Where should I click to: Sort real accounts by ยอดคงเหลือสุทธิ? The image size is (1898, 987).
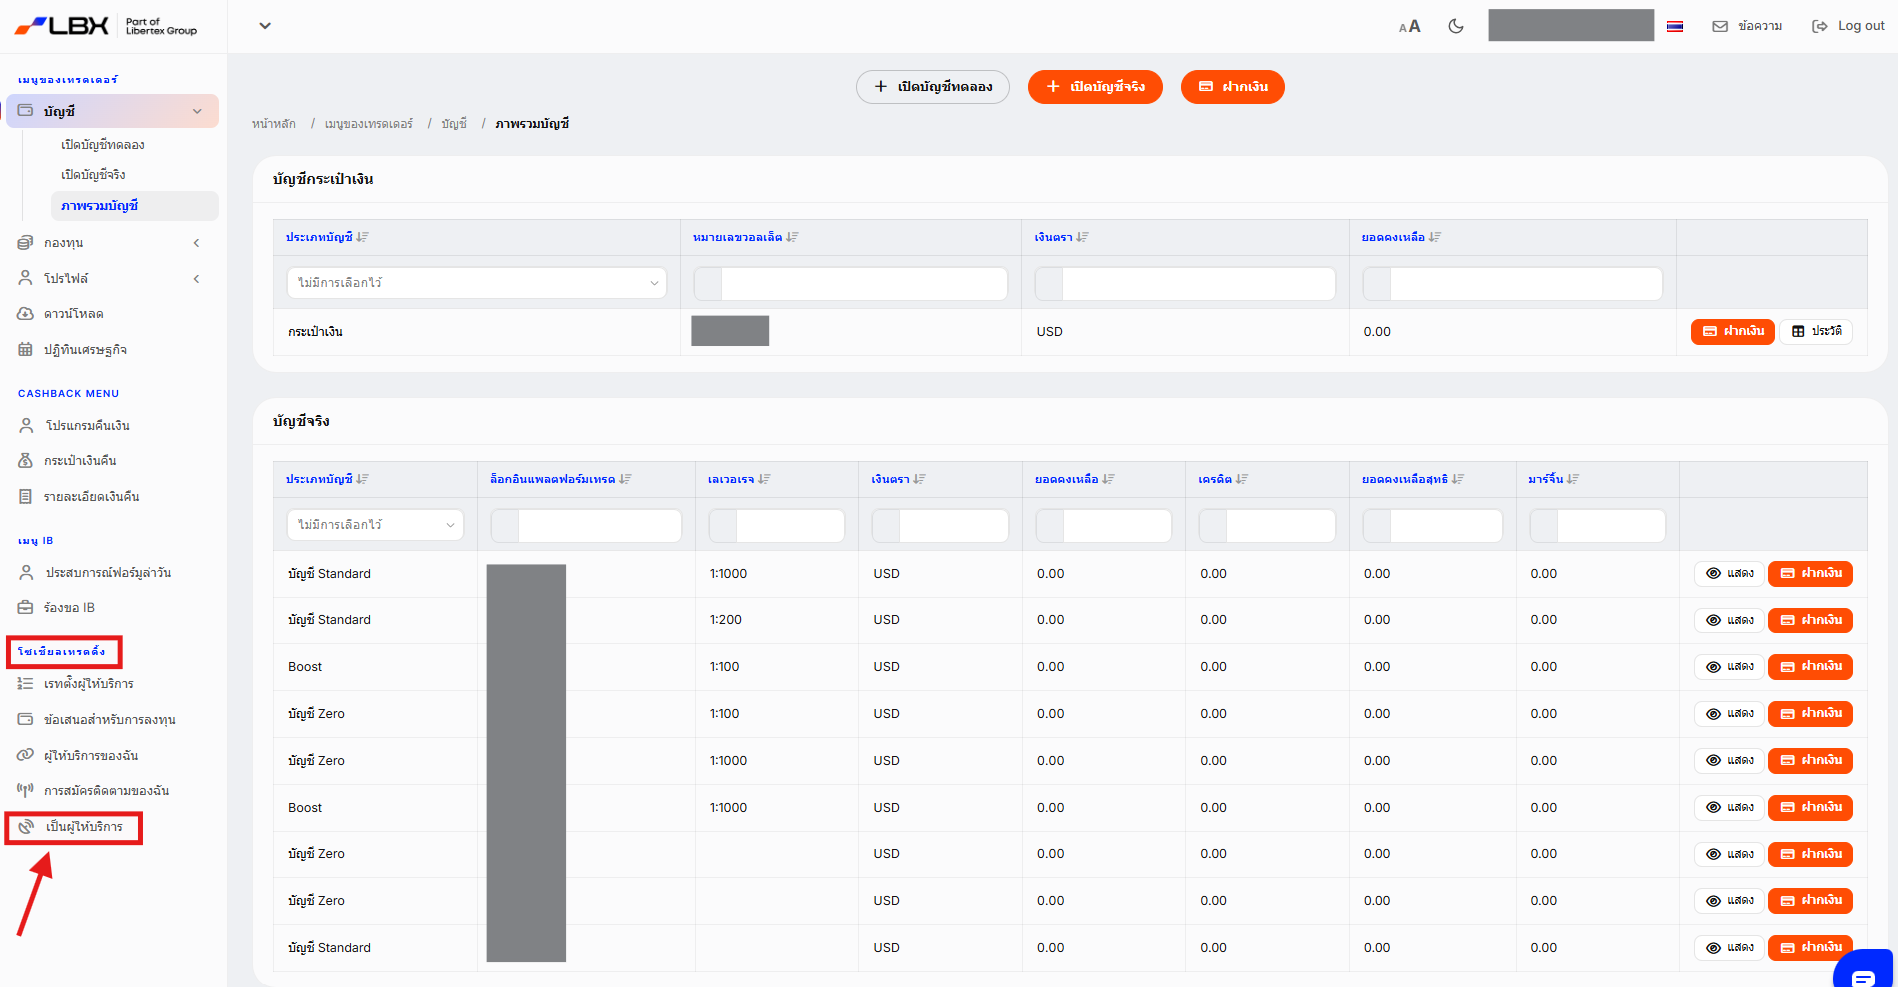click(1413, 479)
